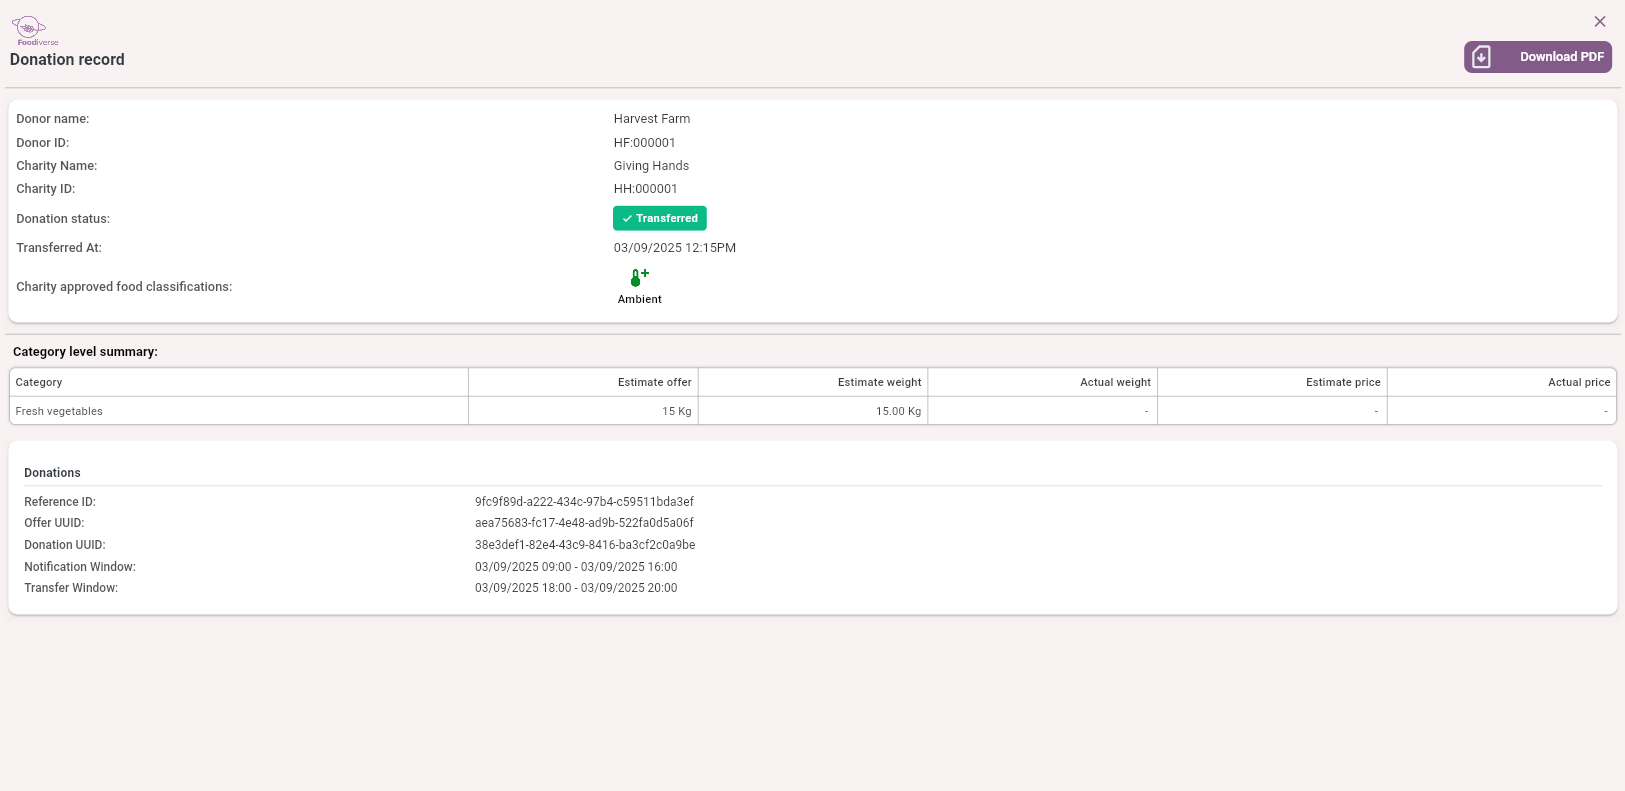Screen dimensions: 1625x791
Task: Close the donation record dialog
Action: point(1600,21)
